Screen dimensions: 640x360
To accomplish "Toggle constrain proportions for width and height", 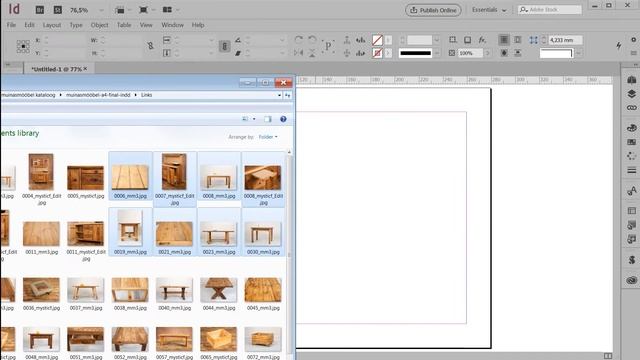I will pos(151,46).
